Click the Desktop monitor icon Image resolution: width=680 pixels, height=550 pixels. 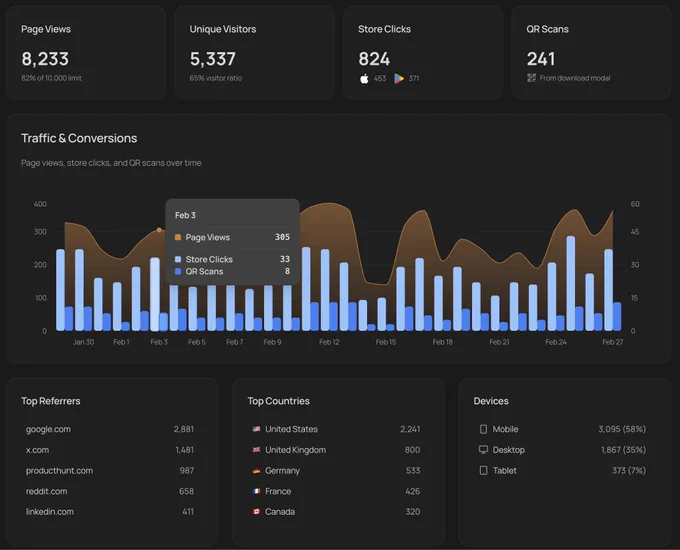(483, 449)
